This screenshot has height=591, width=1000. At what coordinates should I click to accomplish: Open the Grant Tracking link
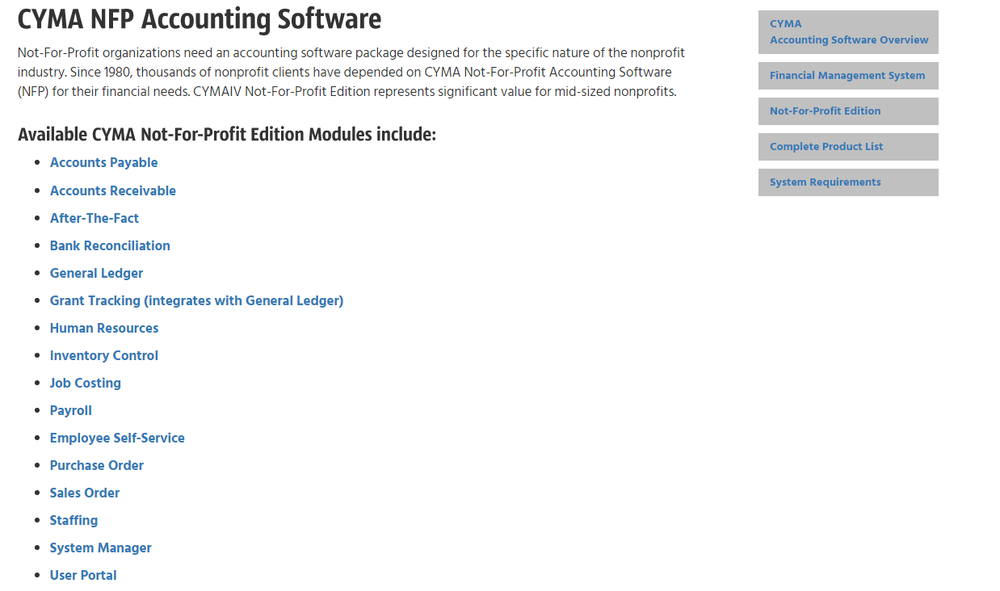(x=196, y=300)
